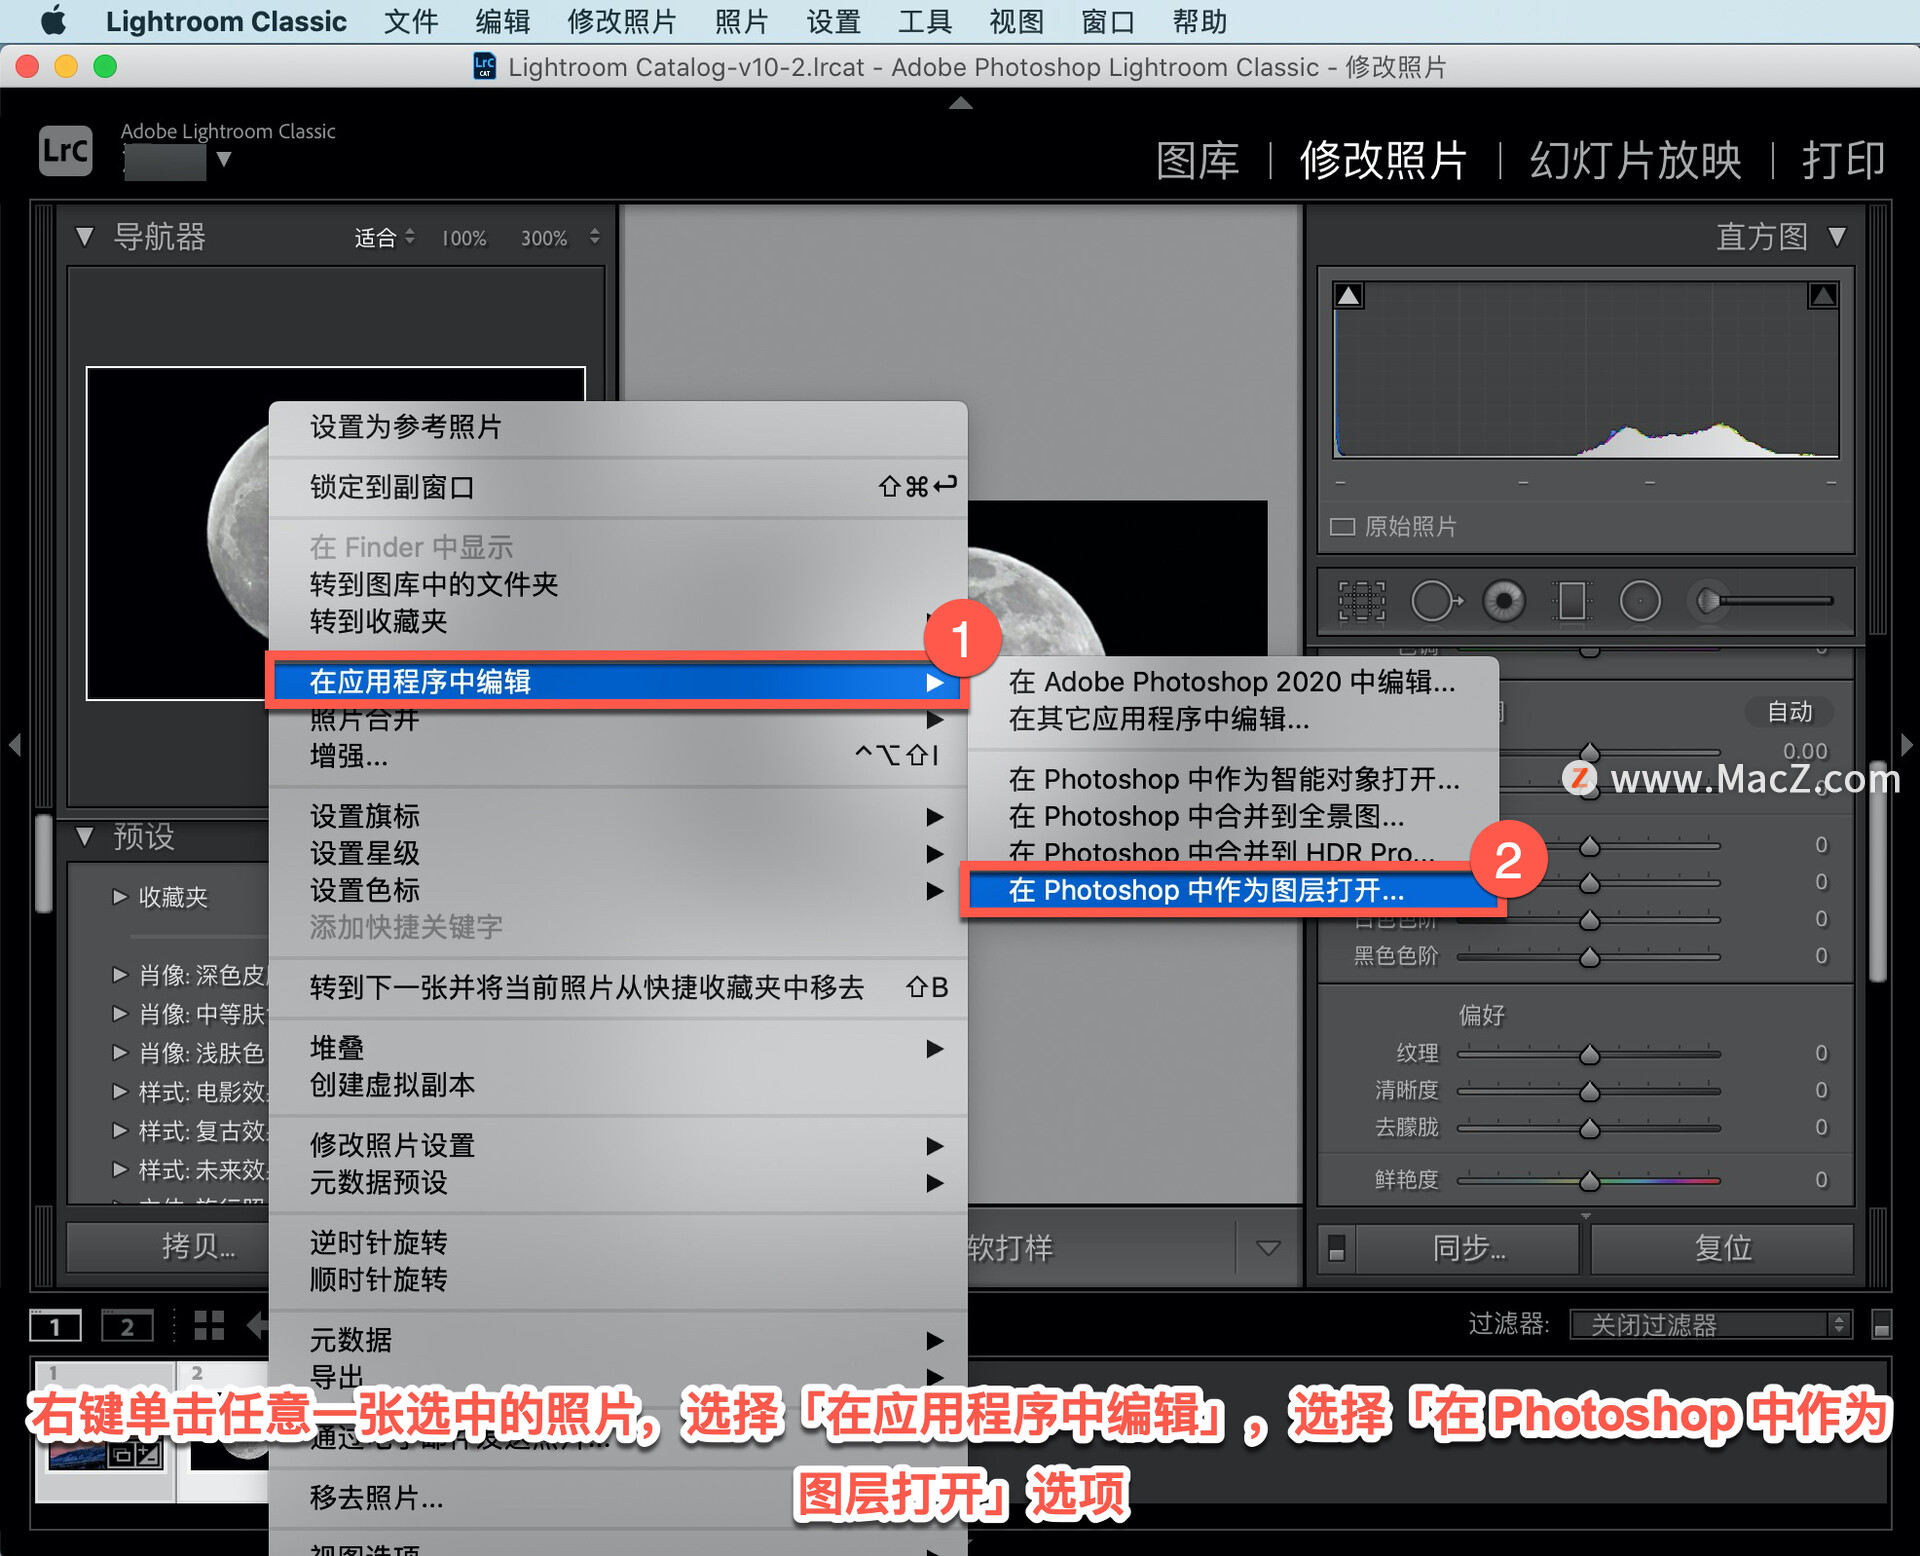Toggle filter lock switch at filmstrip right
This screenshot has width=1920, height=1556.
coord(1881,1325)
